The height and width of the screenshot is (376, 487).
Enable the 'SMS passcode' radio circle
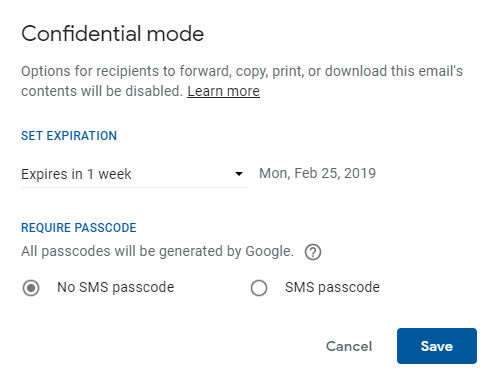(x=259, y=288)
